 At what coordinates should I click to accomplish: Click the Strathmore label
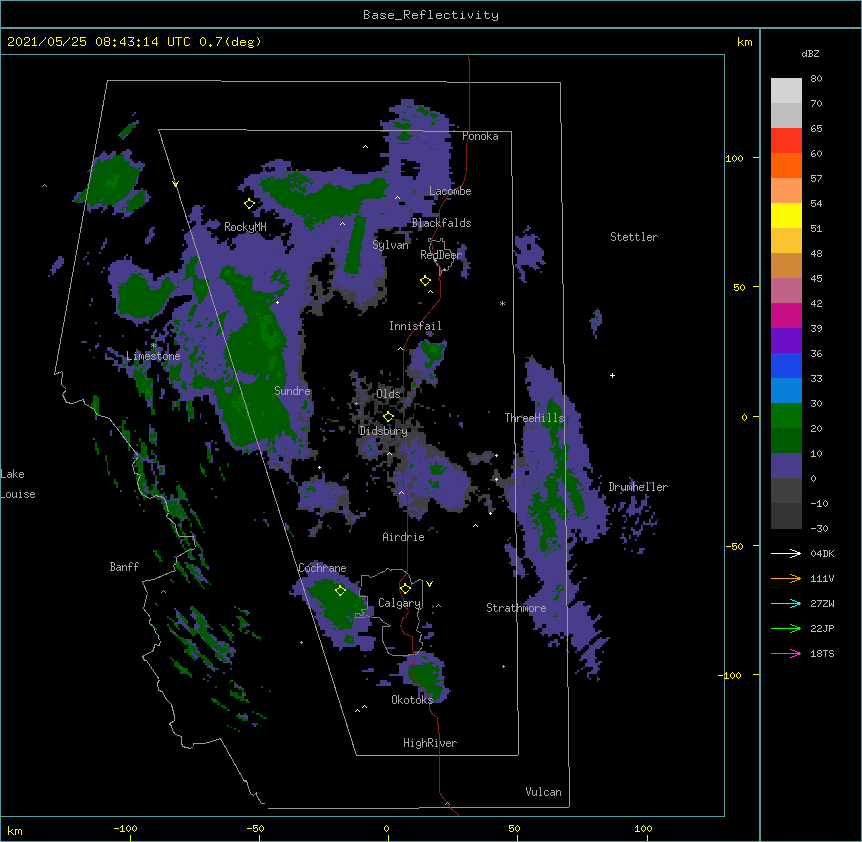[516, 608]
